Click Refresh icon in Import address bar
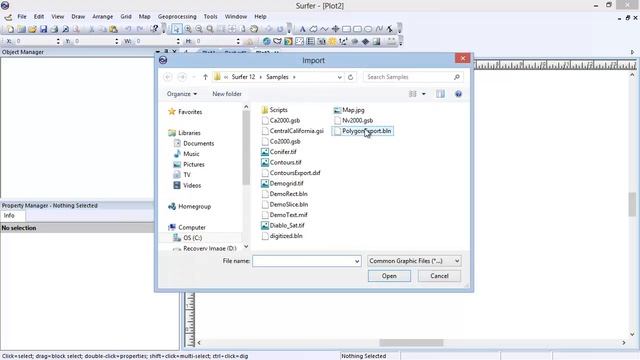This screenshot has width=640, height=360. [x=350, y=77]
